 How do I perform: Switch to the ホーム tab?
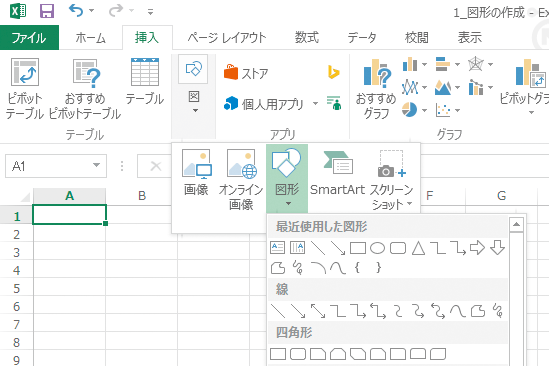pos(90,37)
